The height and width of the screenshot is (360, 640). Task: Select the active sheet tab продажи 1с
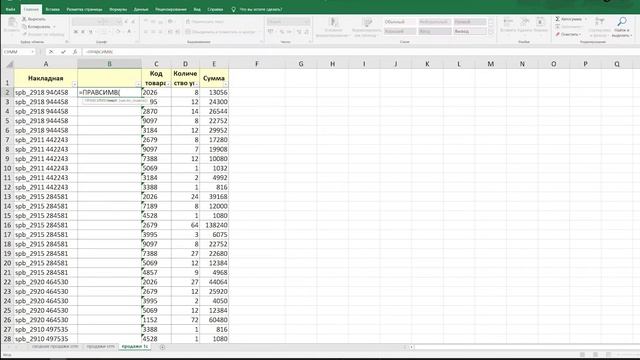(x=135, y=347)
